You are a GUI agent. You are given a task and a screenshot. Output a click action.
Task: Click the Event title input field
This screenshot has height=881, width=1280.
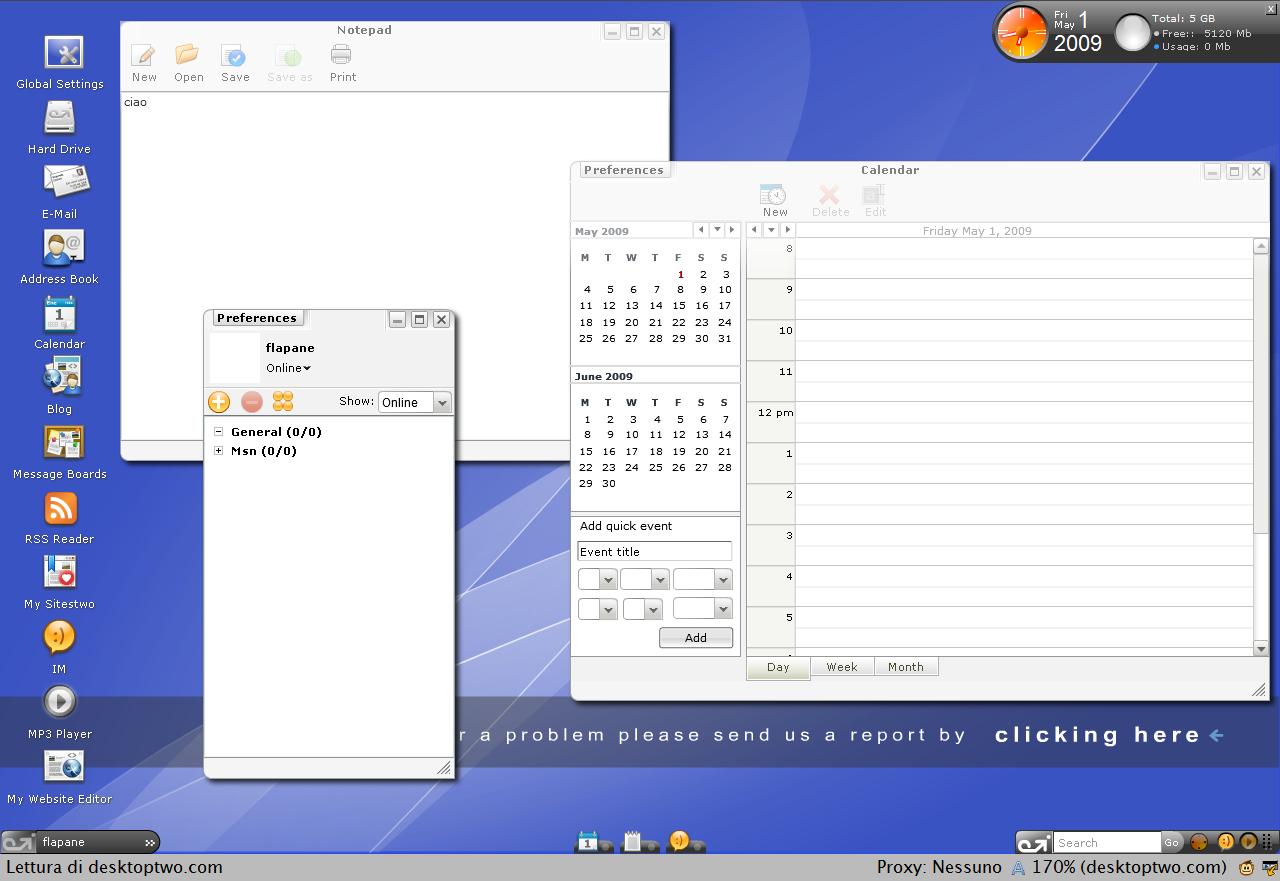coord(654,551)
